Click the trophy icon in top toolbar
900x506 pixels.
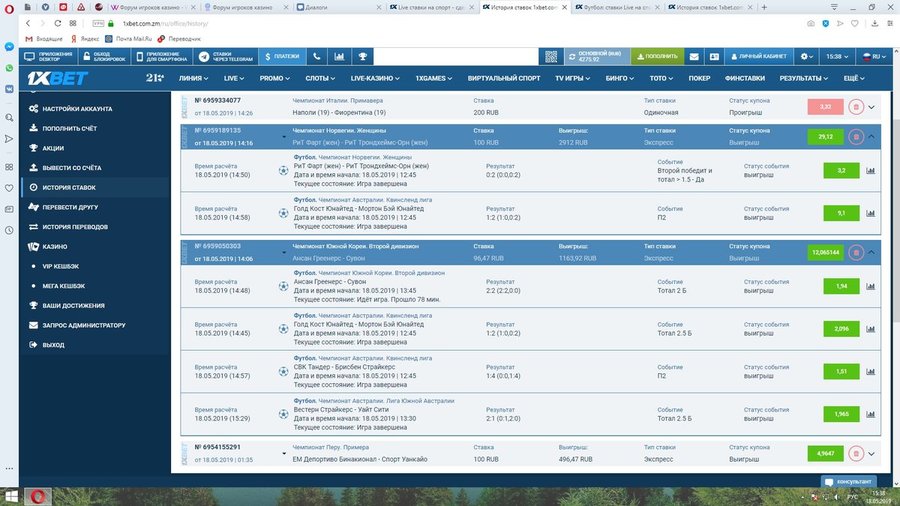pyautogui.click(x=336, y=57)
